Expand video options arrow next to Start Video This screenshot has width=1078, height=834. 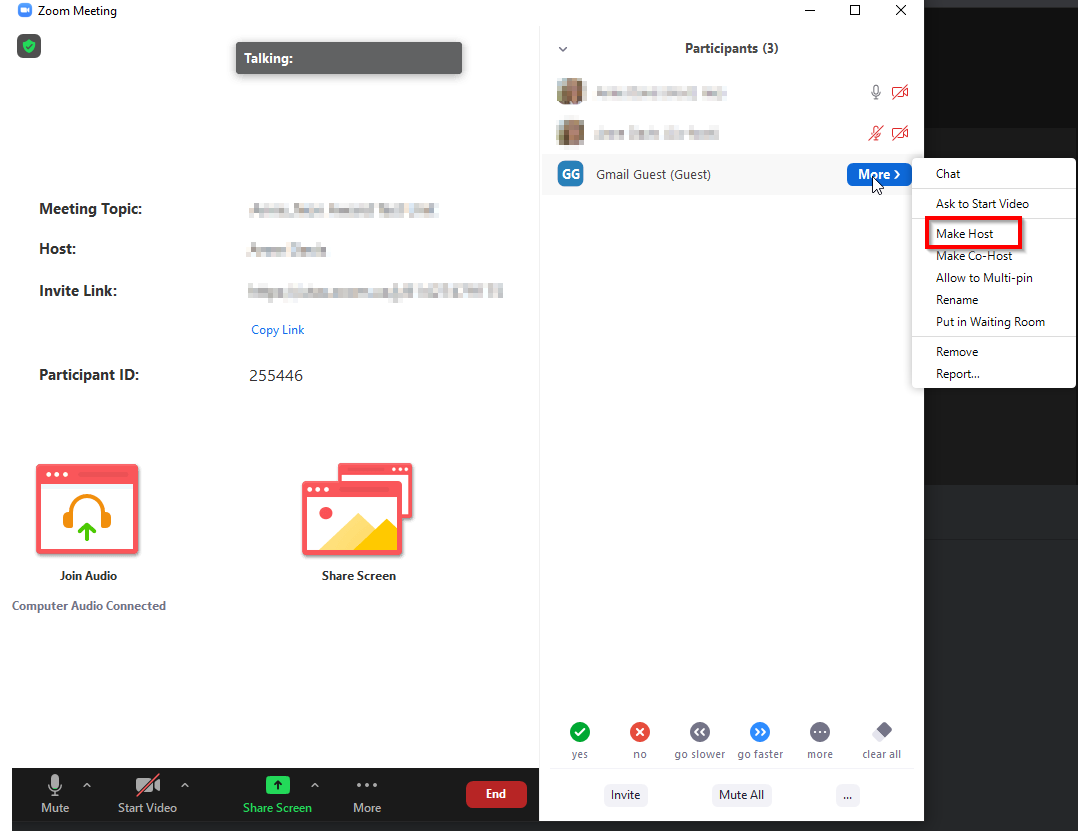[185, 784]
